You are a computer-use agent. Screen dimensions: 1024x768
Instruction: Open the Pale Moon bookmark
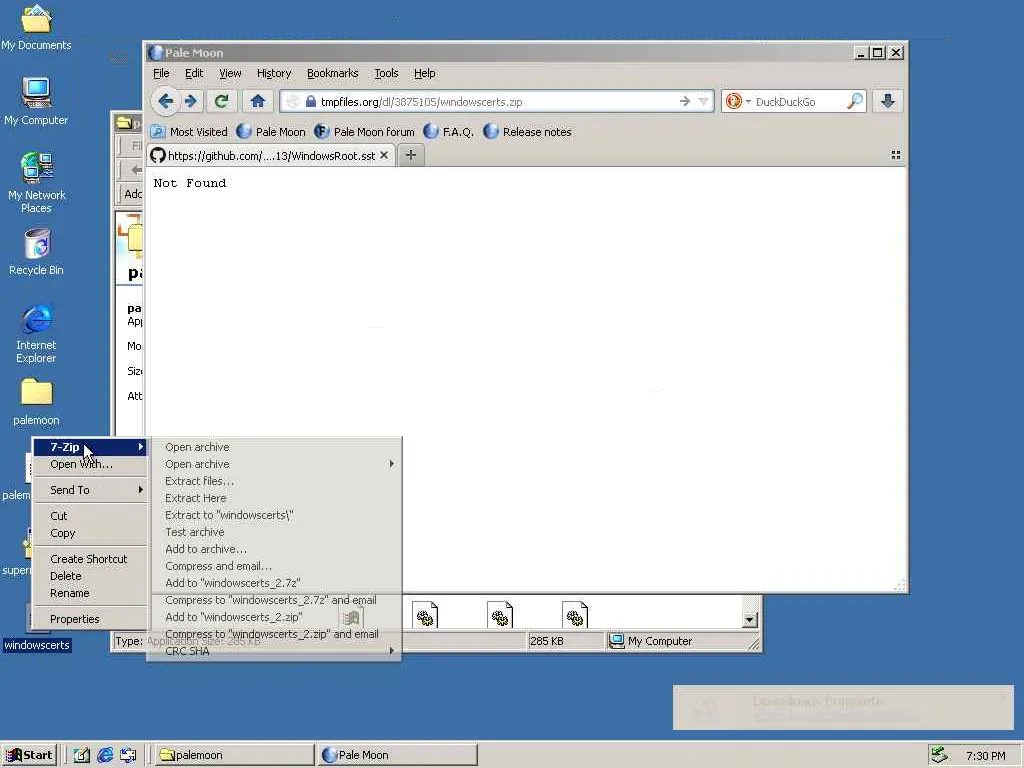271,132
